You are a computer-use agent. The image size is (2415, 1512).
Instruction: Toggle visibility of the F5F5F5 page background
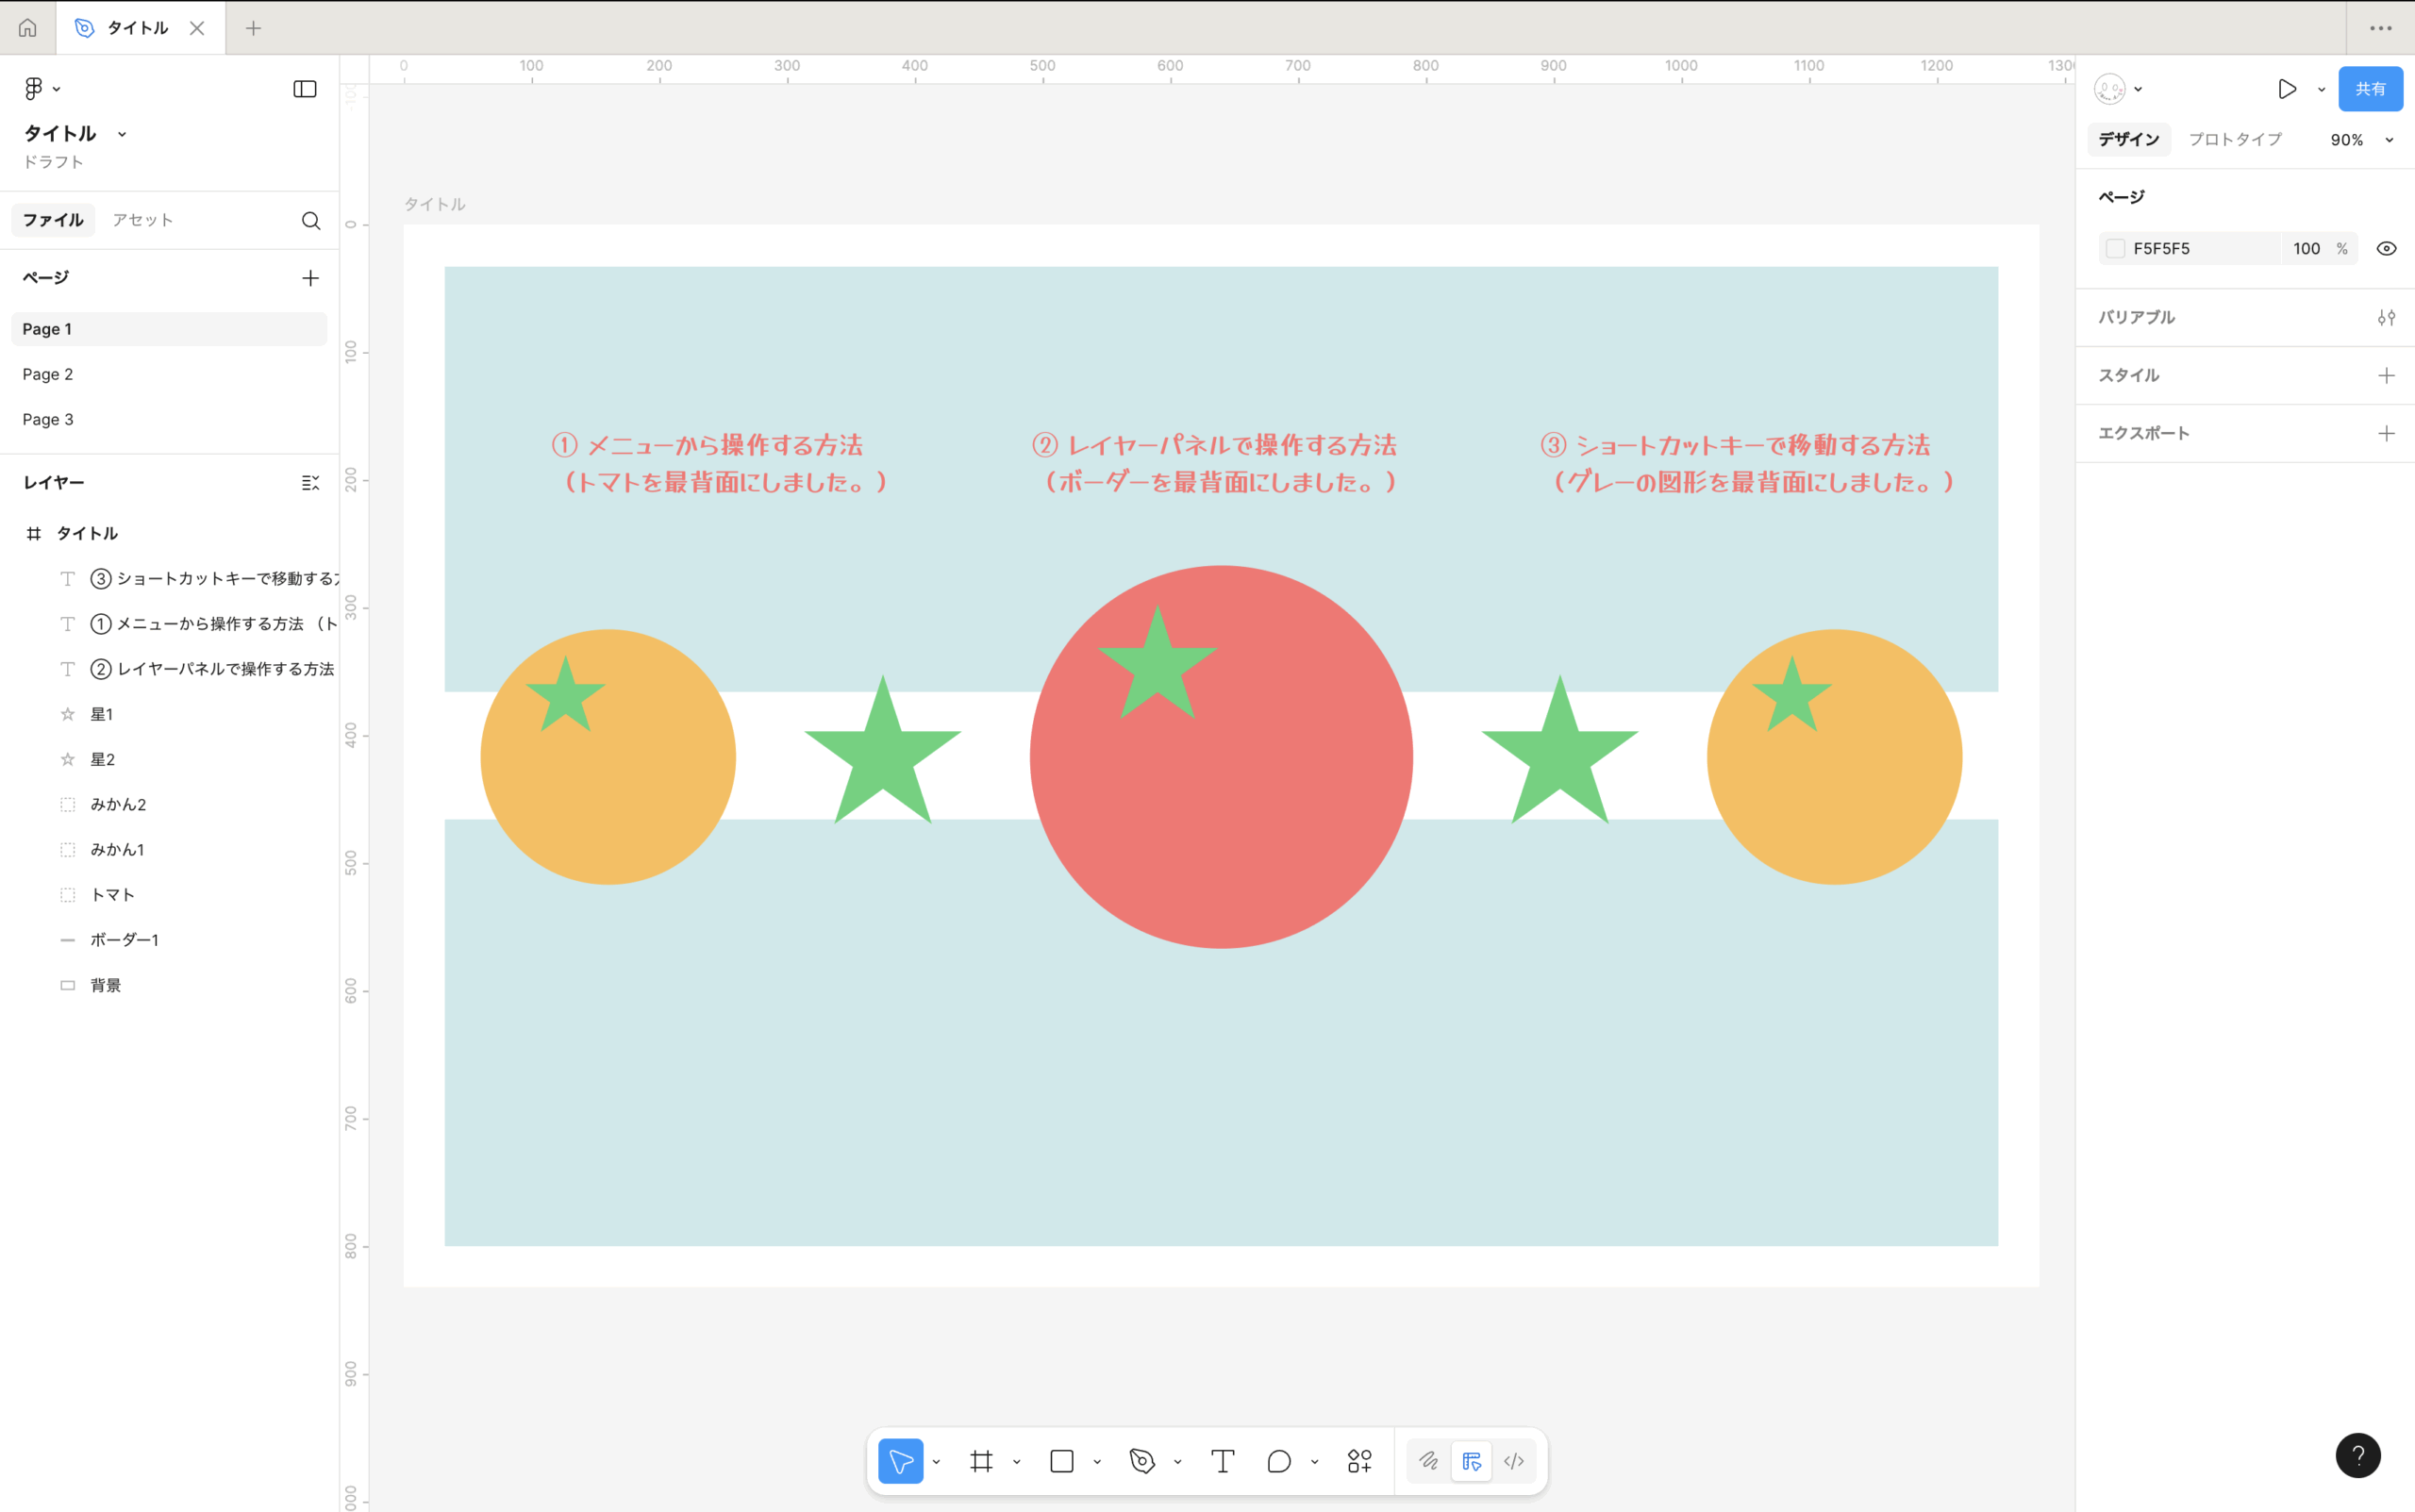click(2387, 247)
